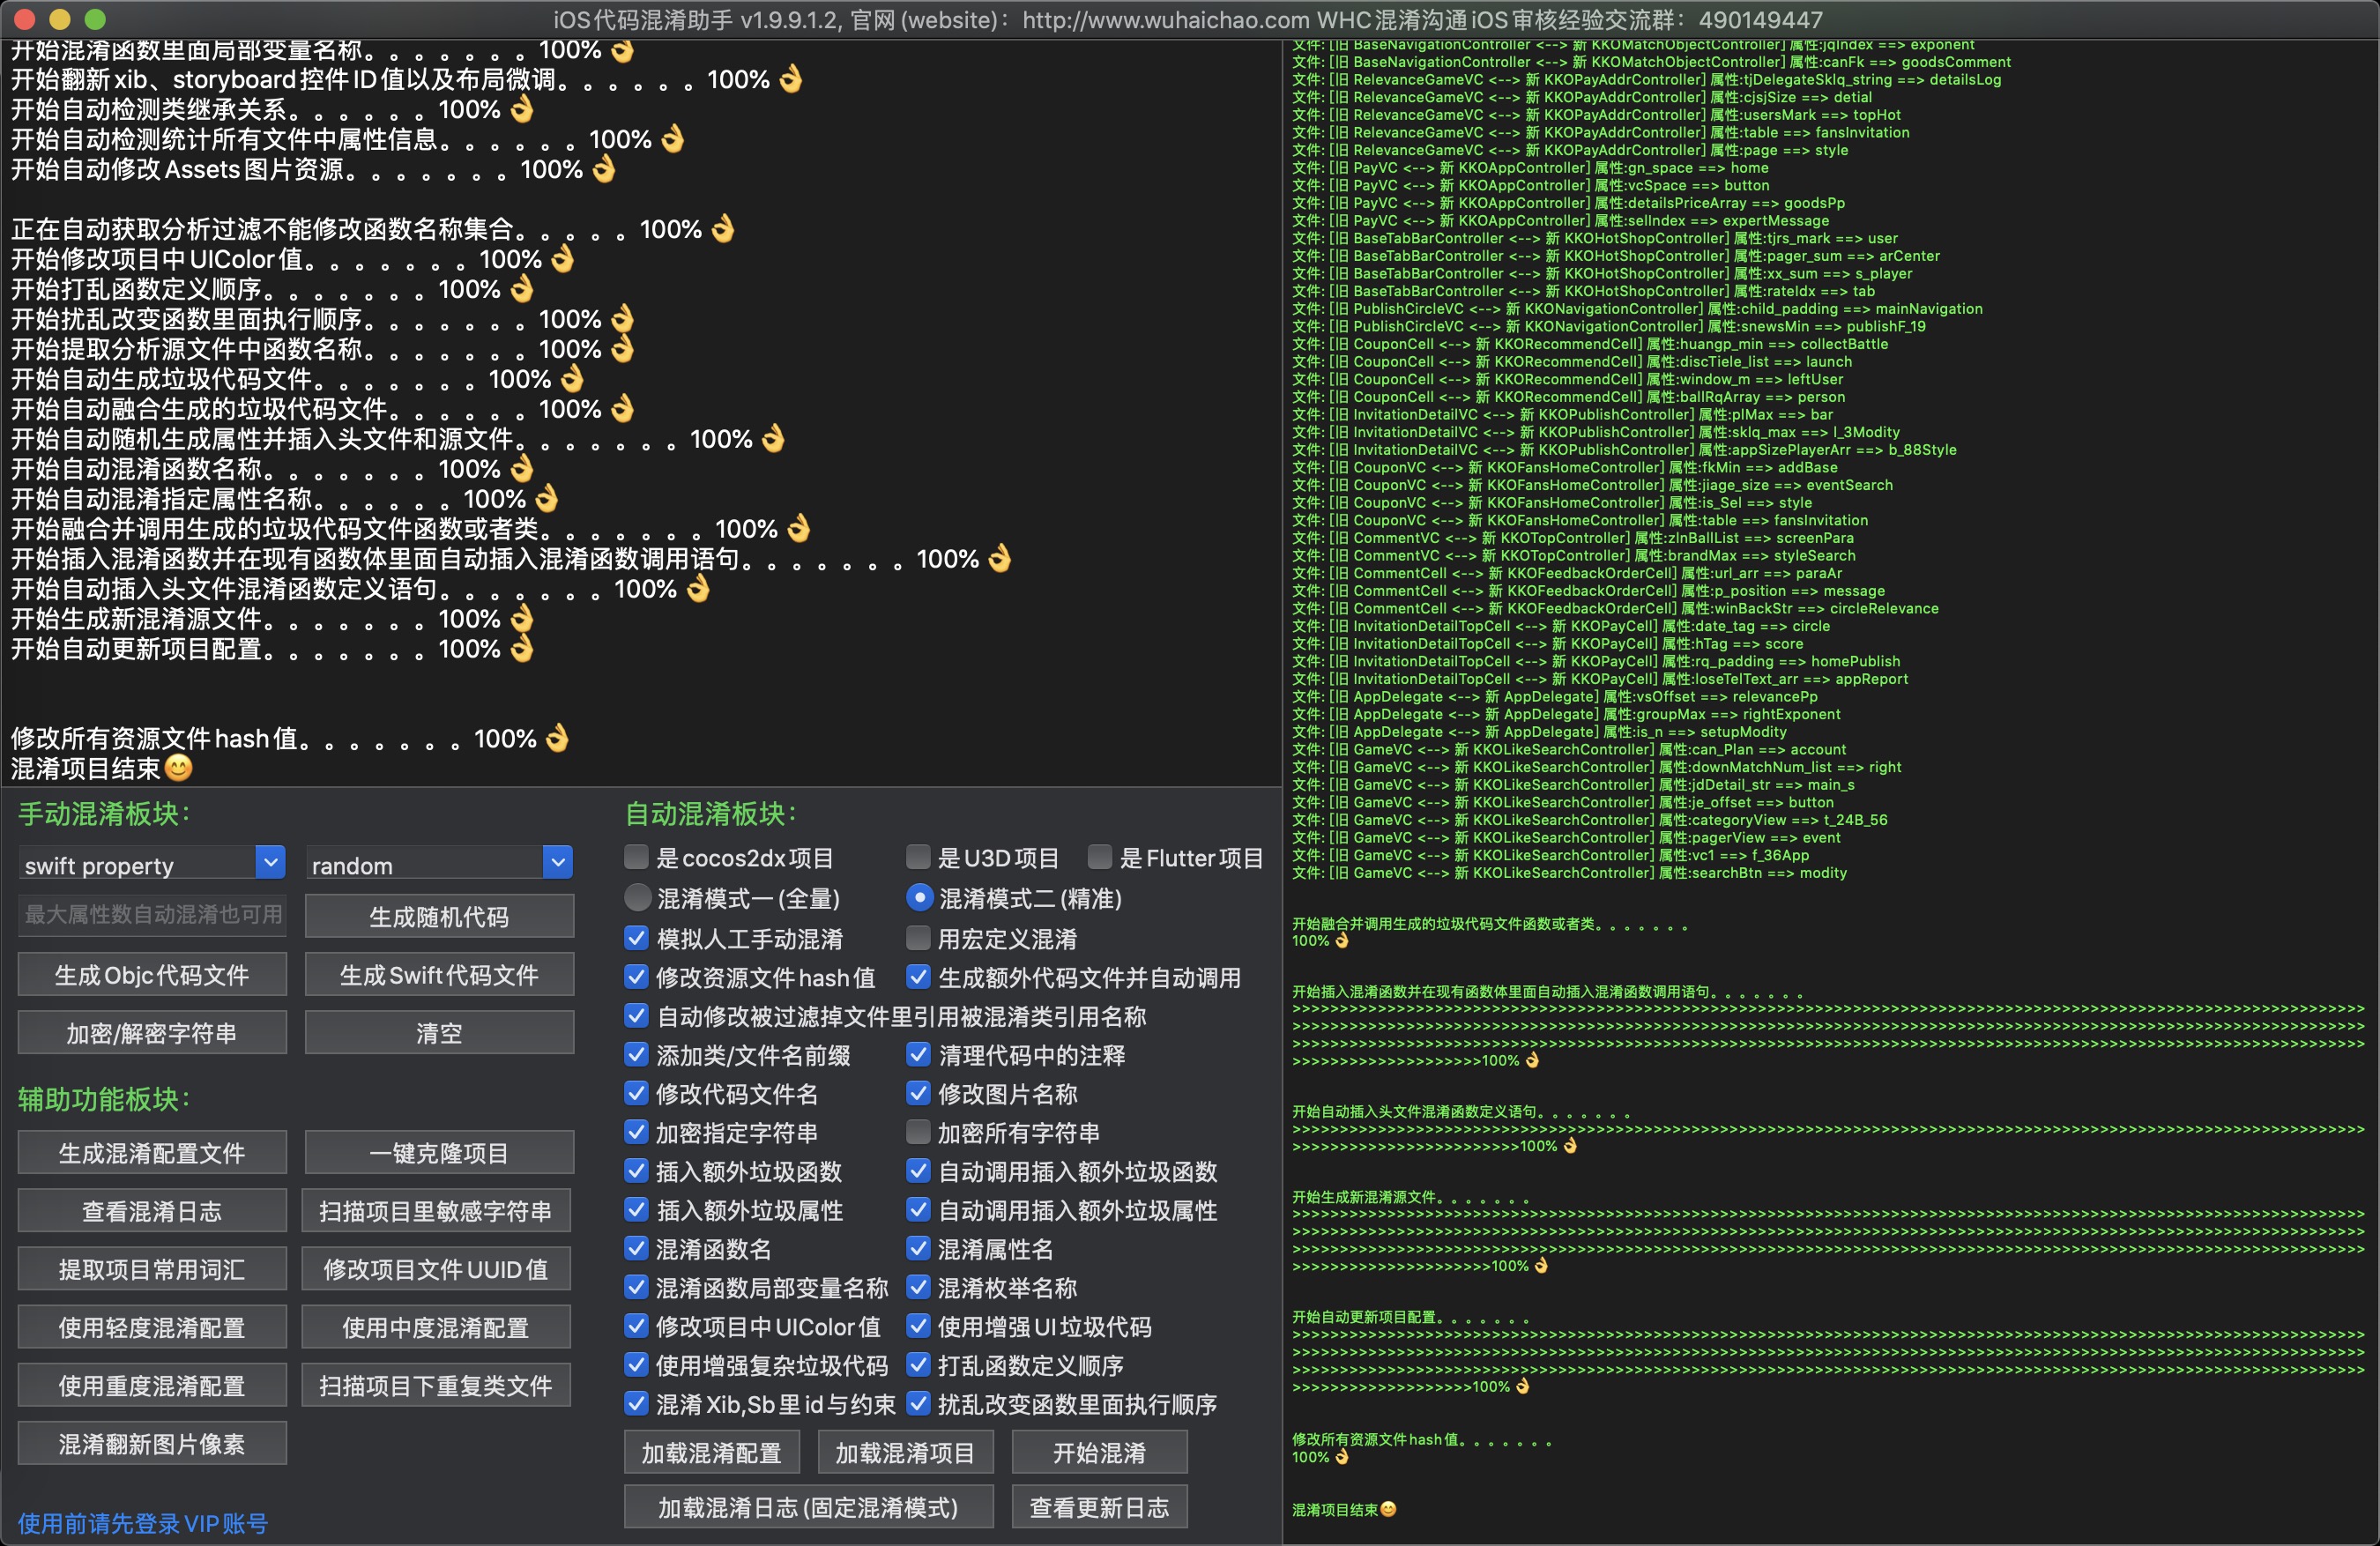Apply 使用中度混淆配置
Screen dimensions: 2380x1546
(x=436, y=1326)
